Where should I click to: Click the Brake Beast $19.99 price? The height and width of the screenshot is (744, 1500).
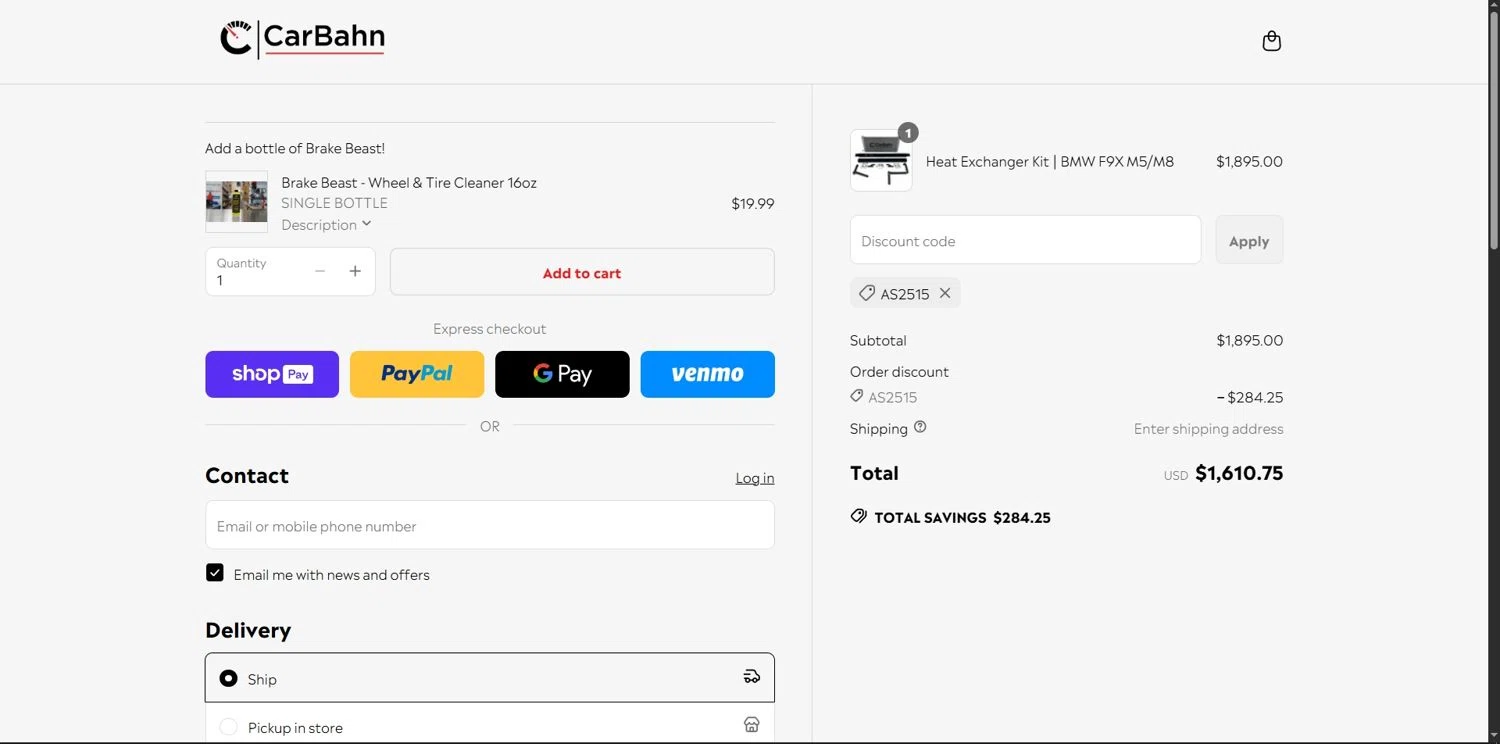coord(753,203)
